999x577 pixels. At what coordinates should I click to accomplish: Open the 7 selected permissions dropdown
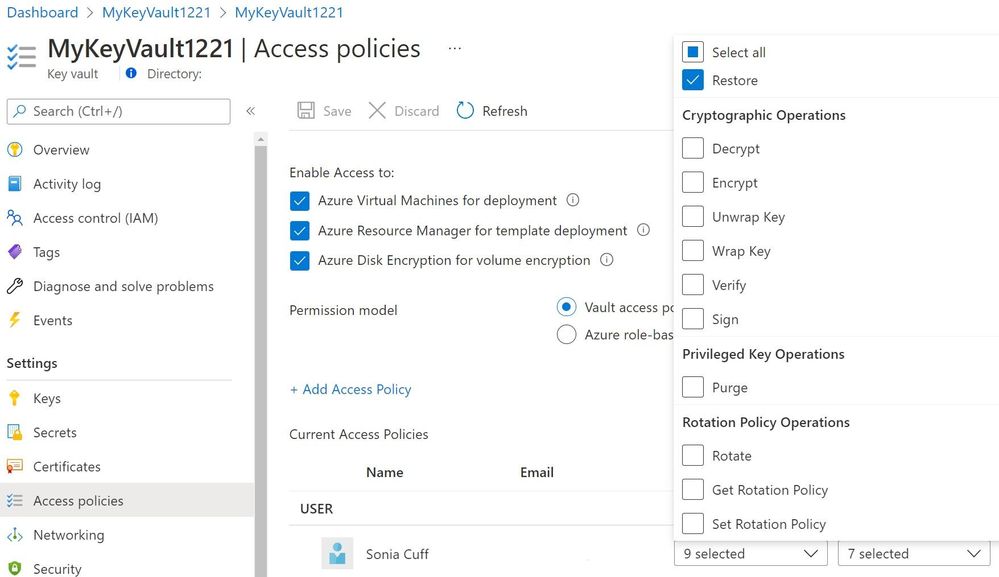click(x=914, y=553)
